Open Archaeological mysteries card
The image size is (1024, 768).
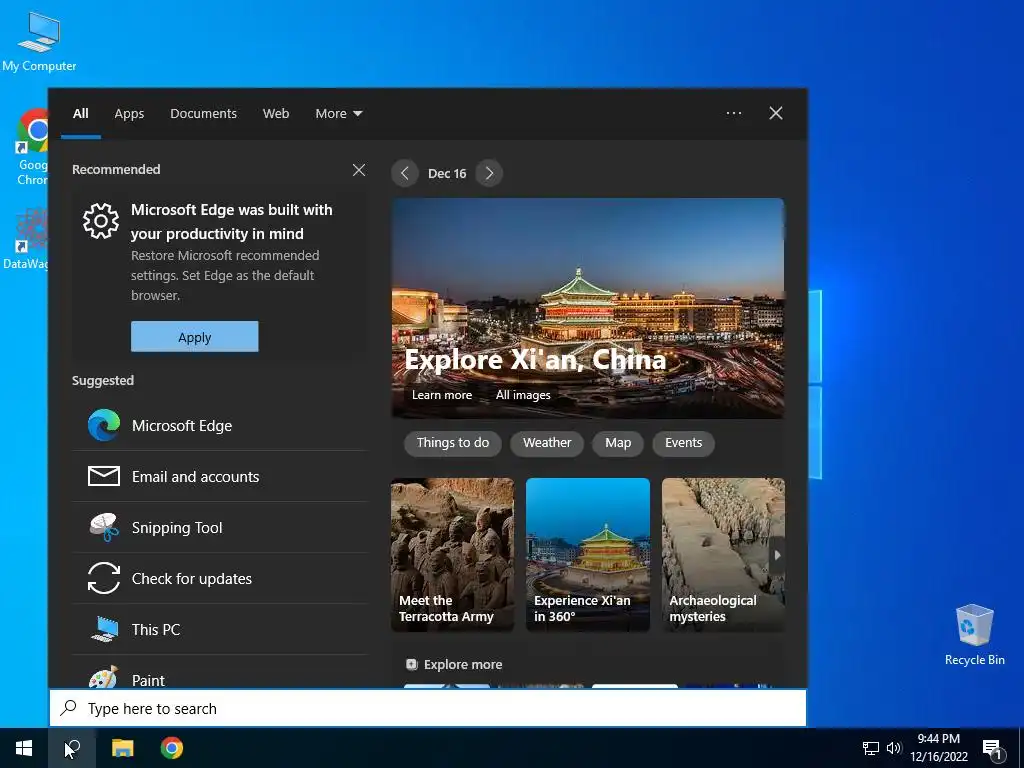coord(723,554)
